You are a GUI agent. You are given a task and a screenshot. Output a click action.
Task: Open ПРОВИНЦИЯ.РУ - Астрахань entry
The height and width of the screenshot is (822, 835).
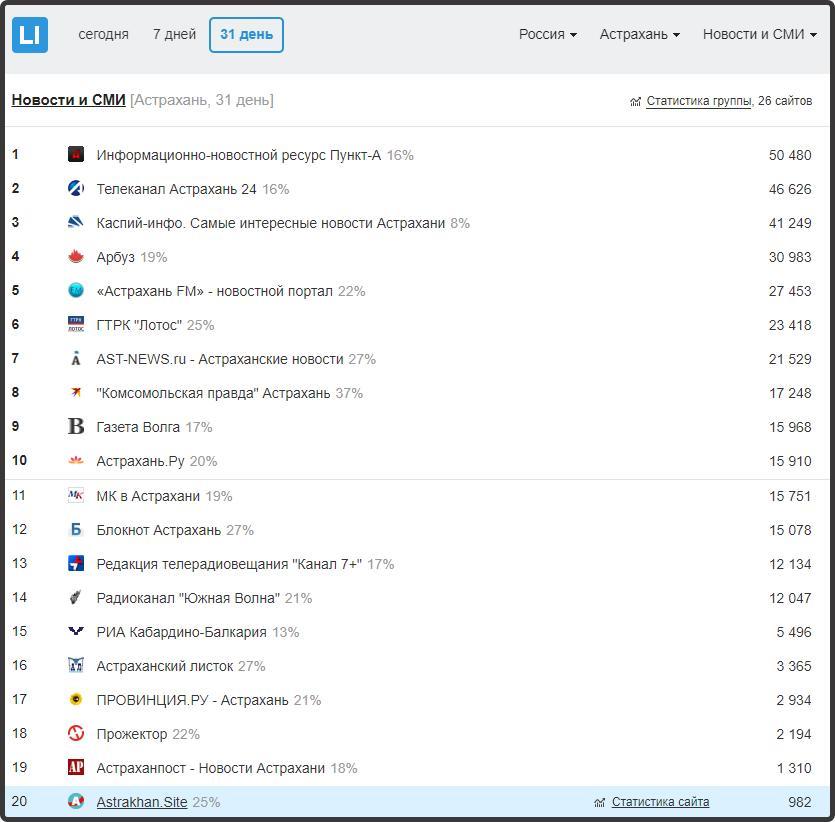[x=192, y=700]
